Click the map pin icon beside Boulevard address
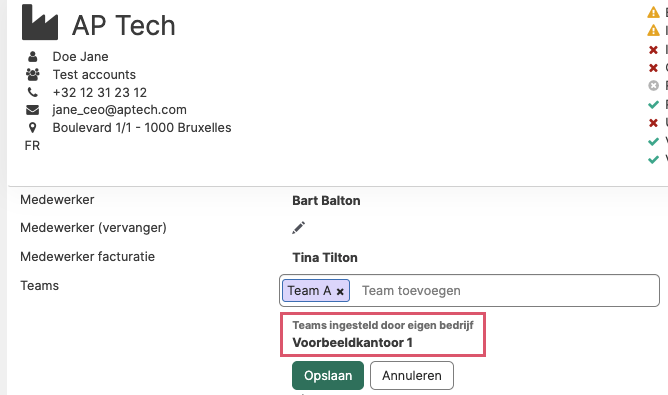This screenshot has height=395, width=668. [x=32, y=127]
